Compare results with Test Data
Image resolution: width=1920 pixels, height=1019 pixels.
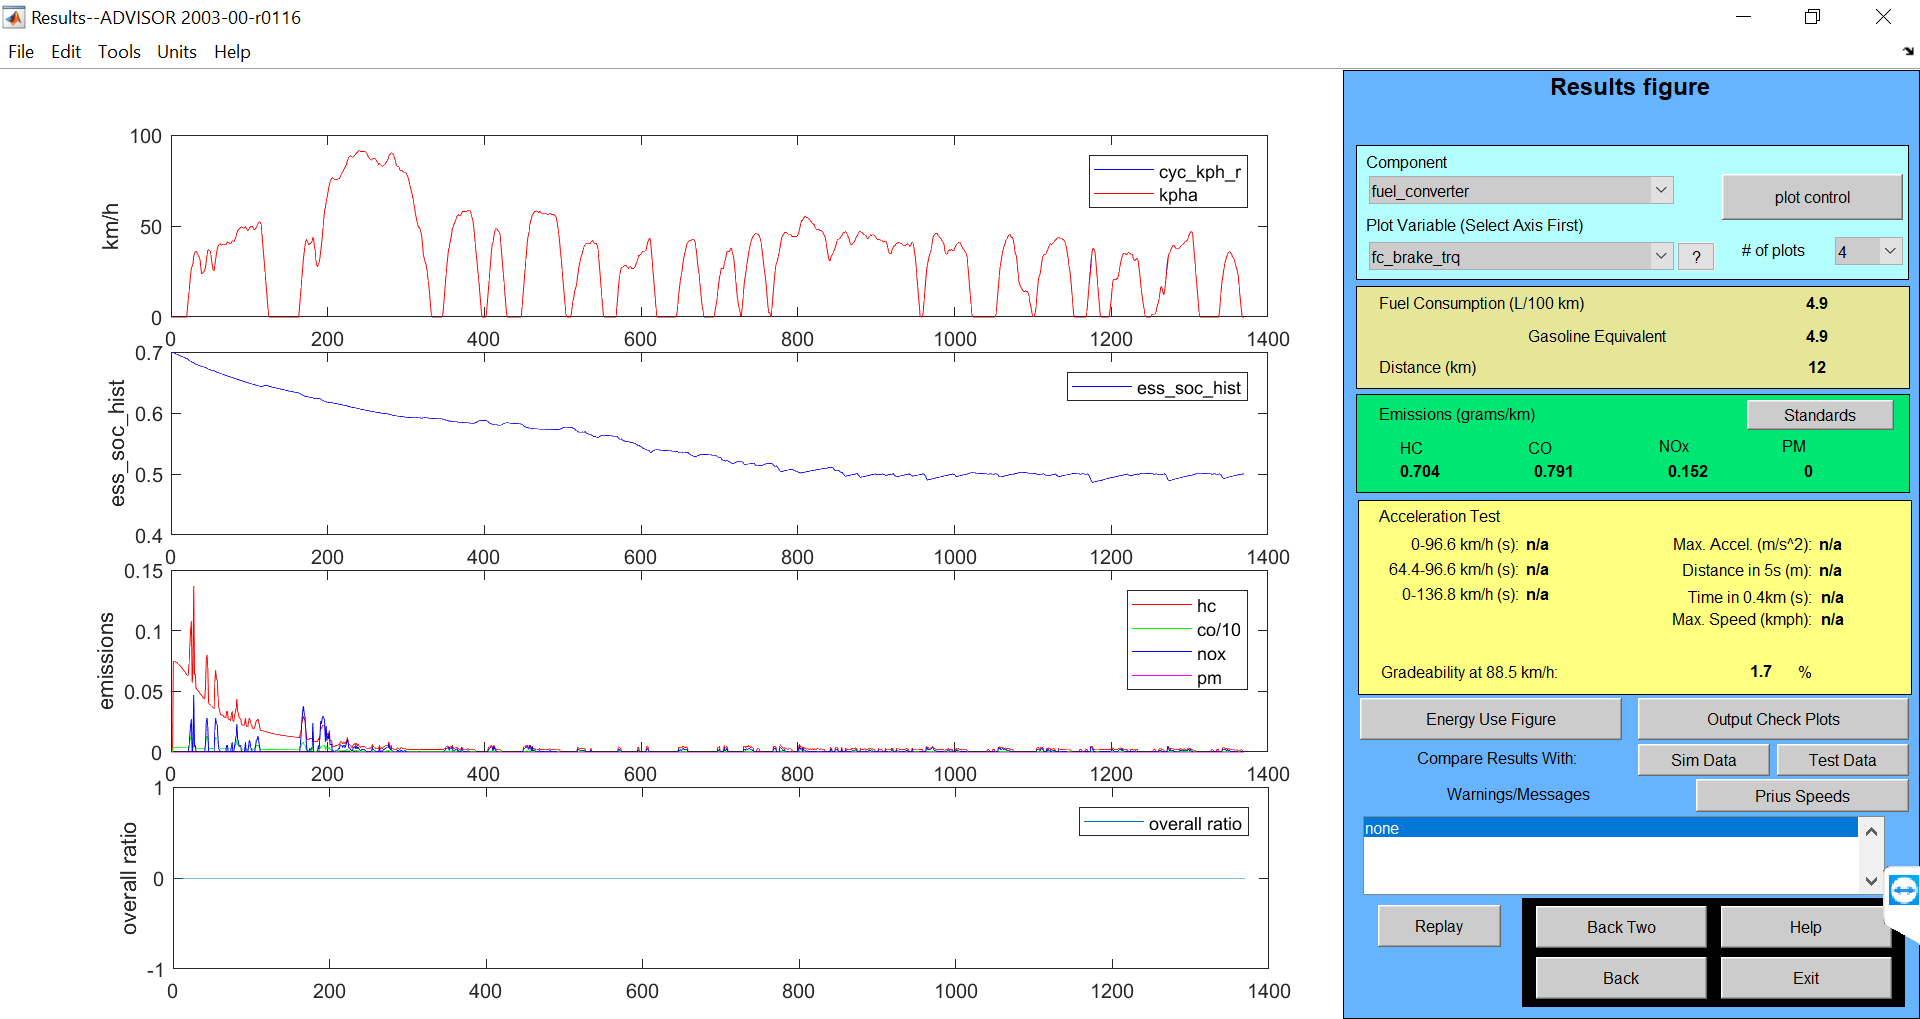(1841, 760)
